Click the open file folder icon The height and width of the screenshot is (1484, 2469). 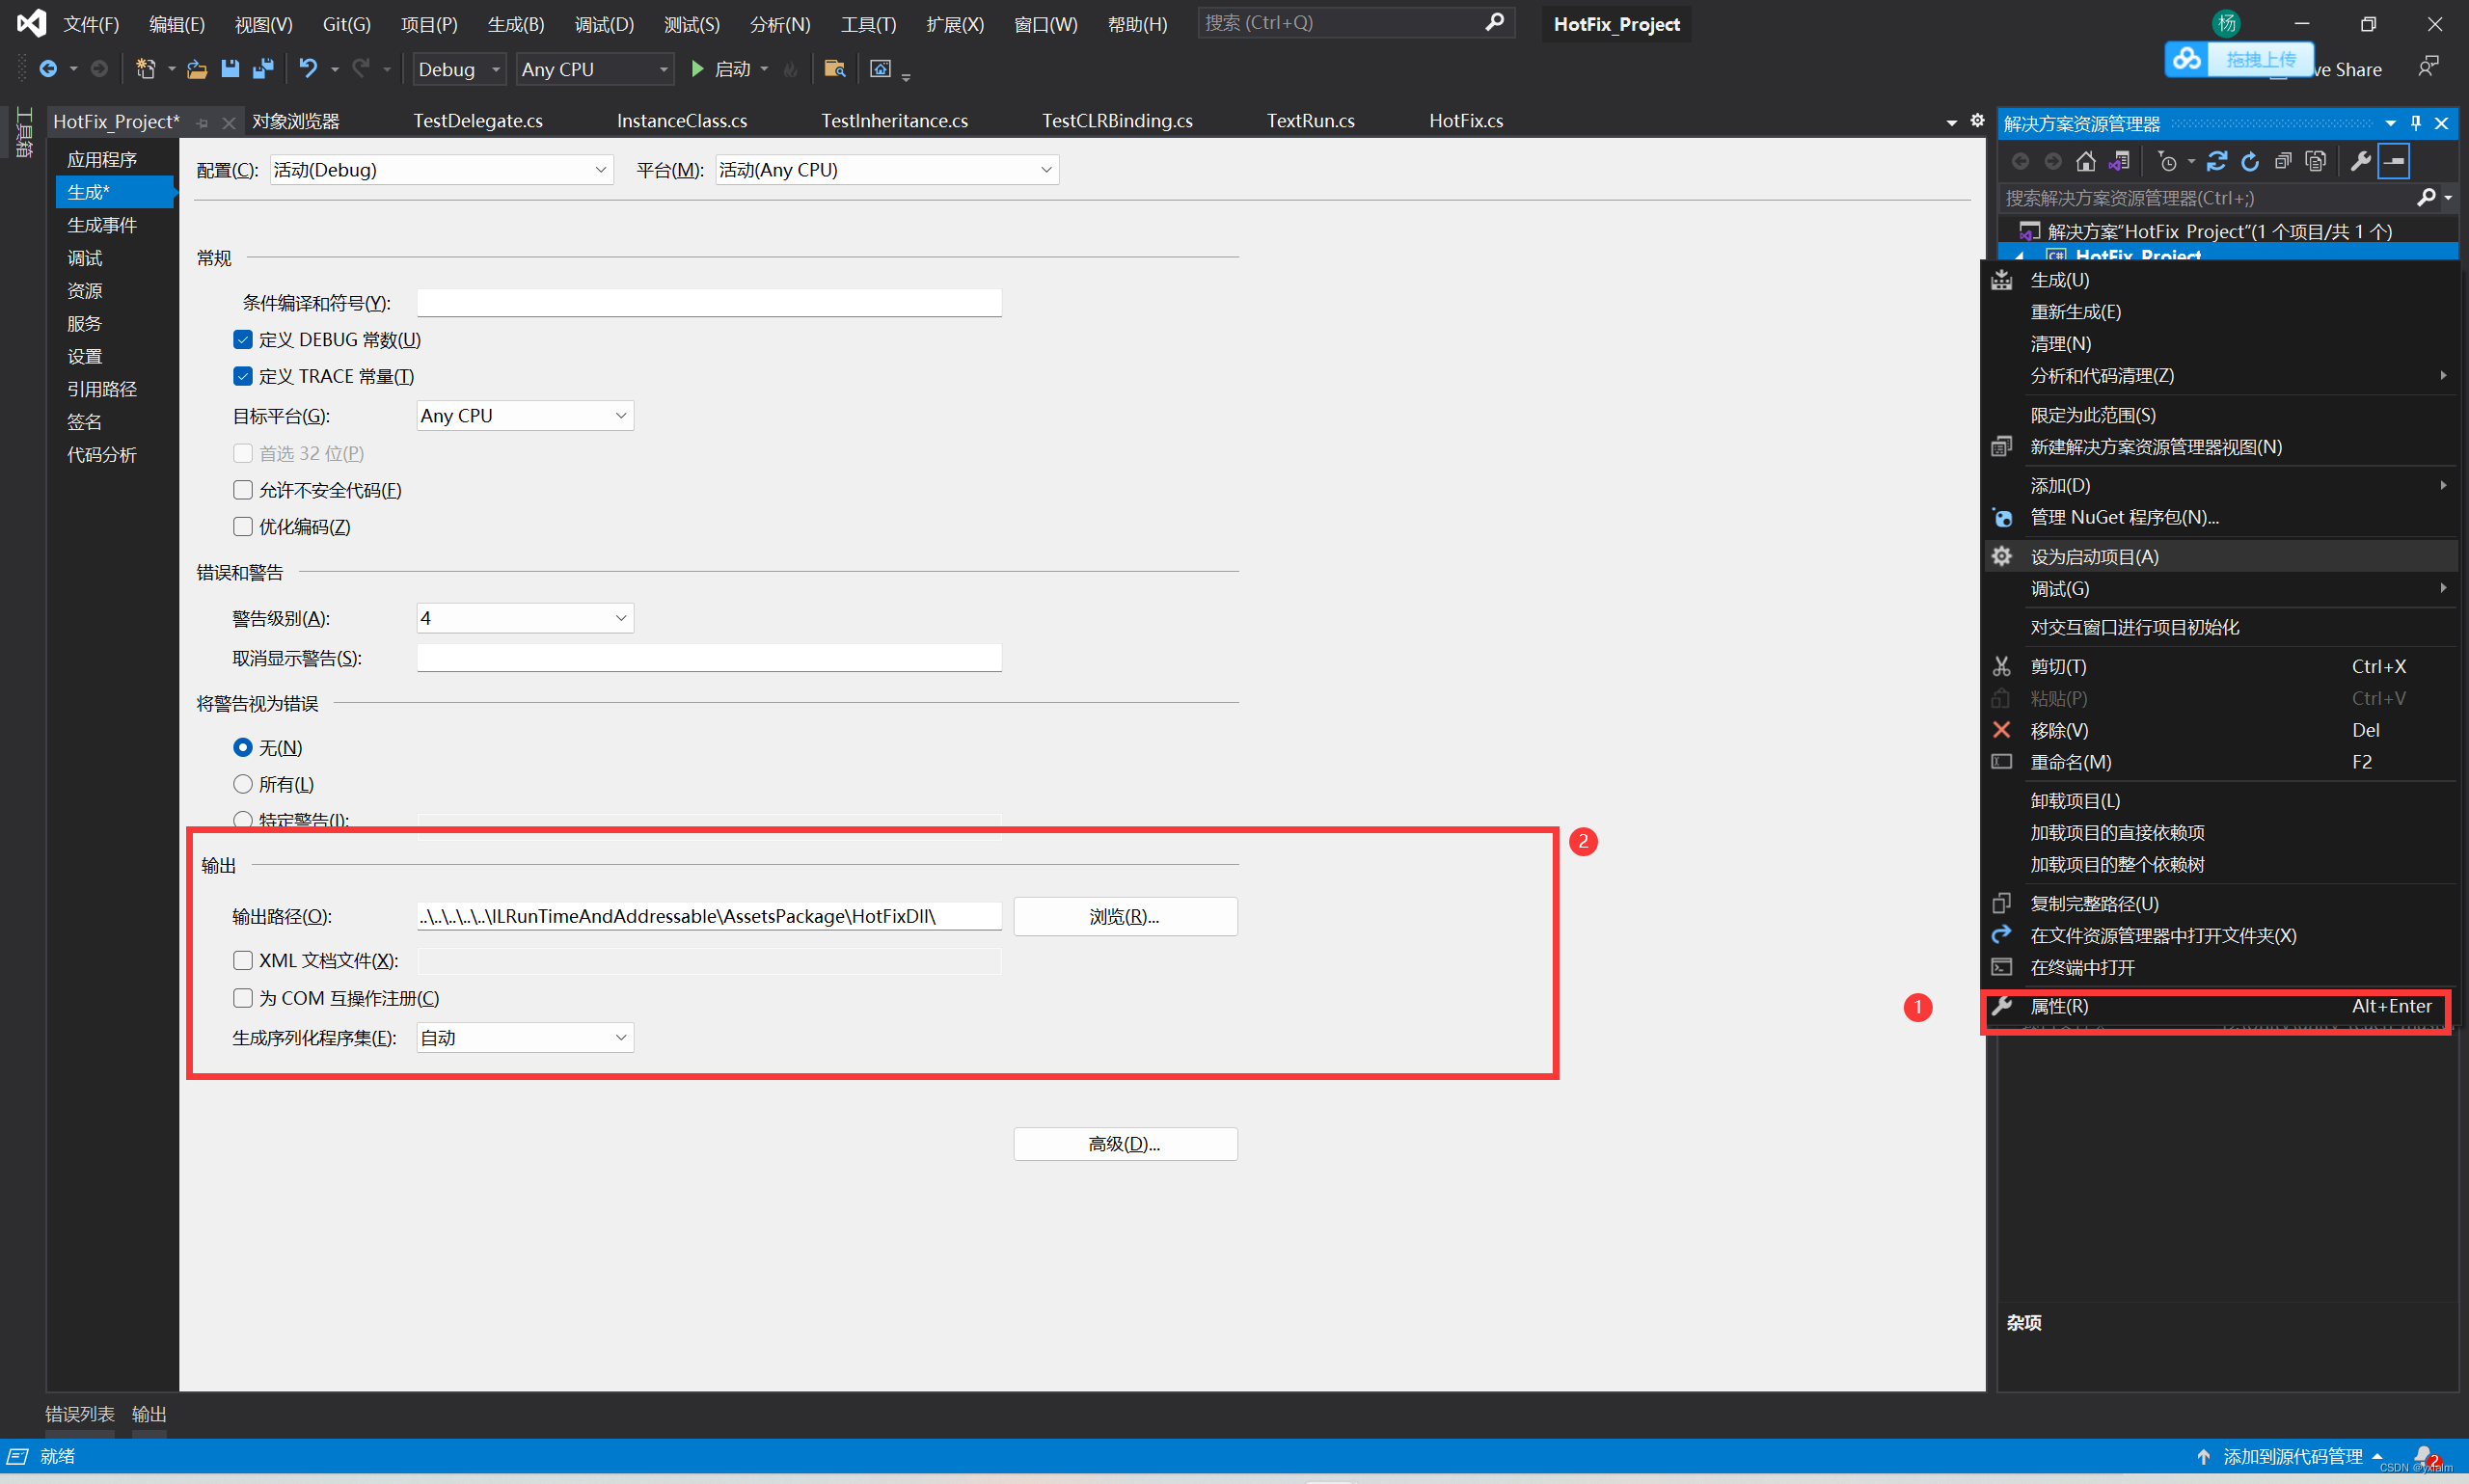click(x=197, y=69)
